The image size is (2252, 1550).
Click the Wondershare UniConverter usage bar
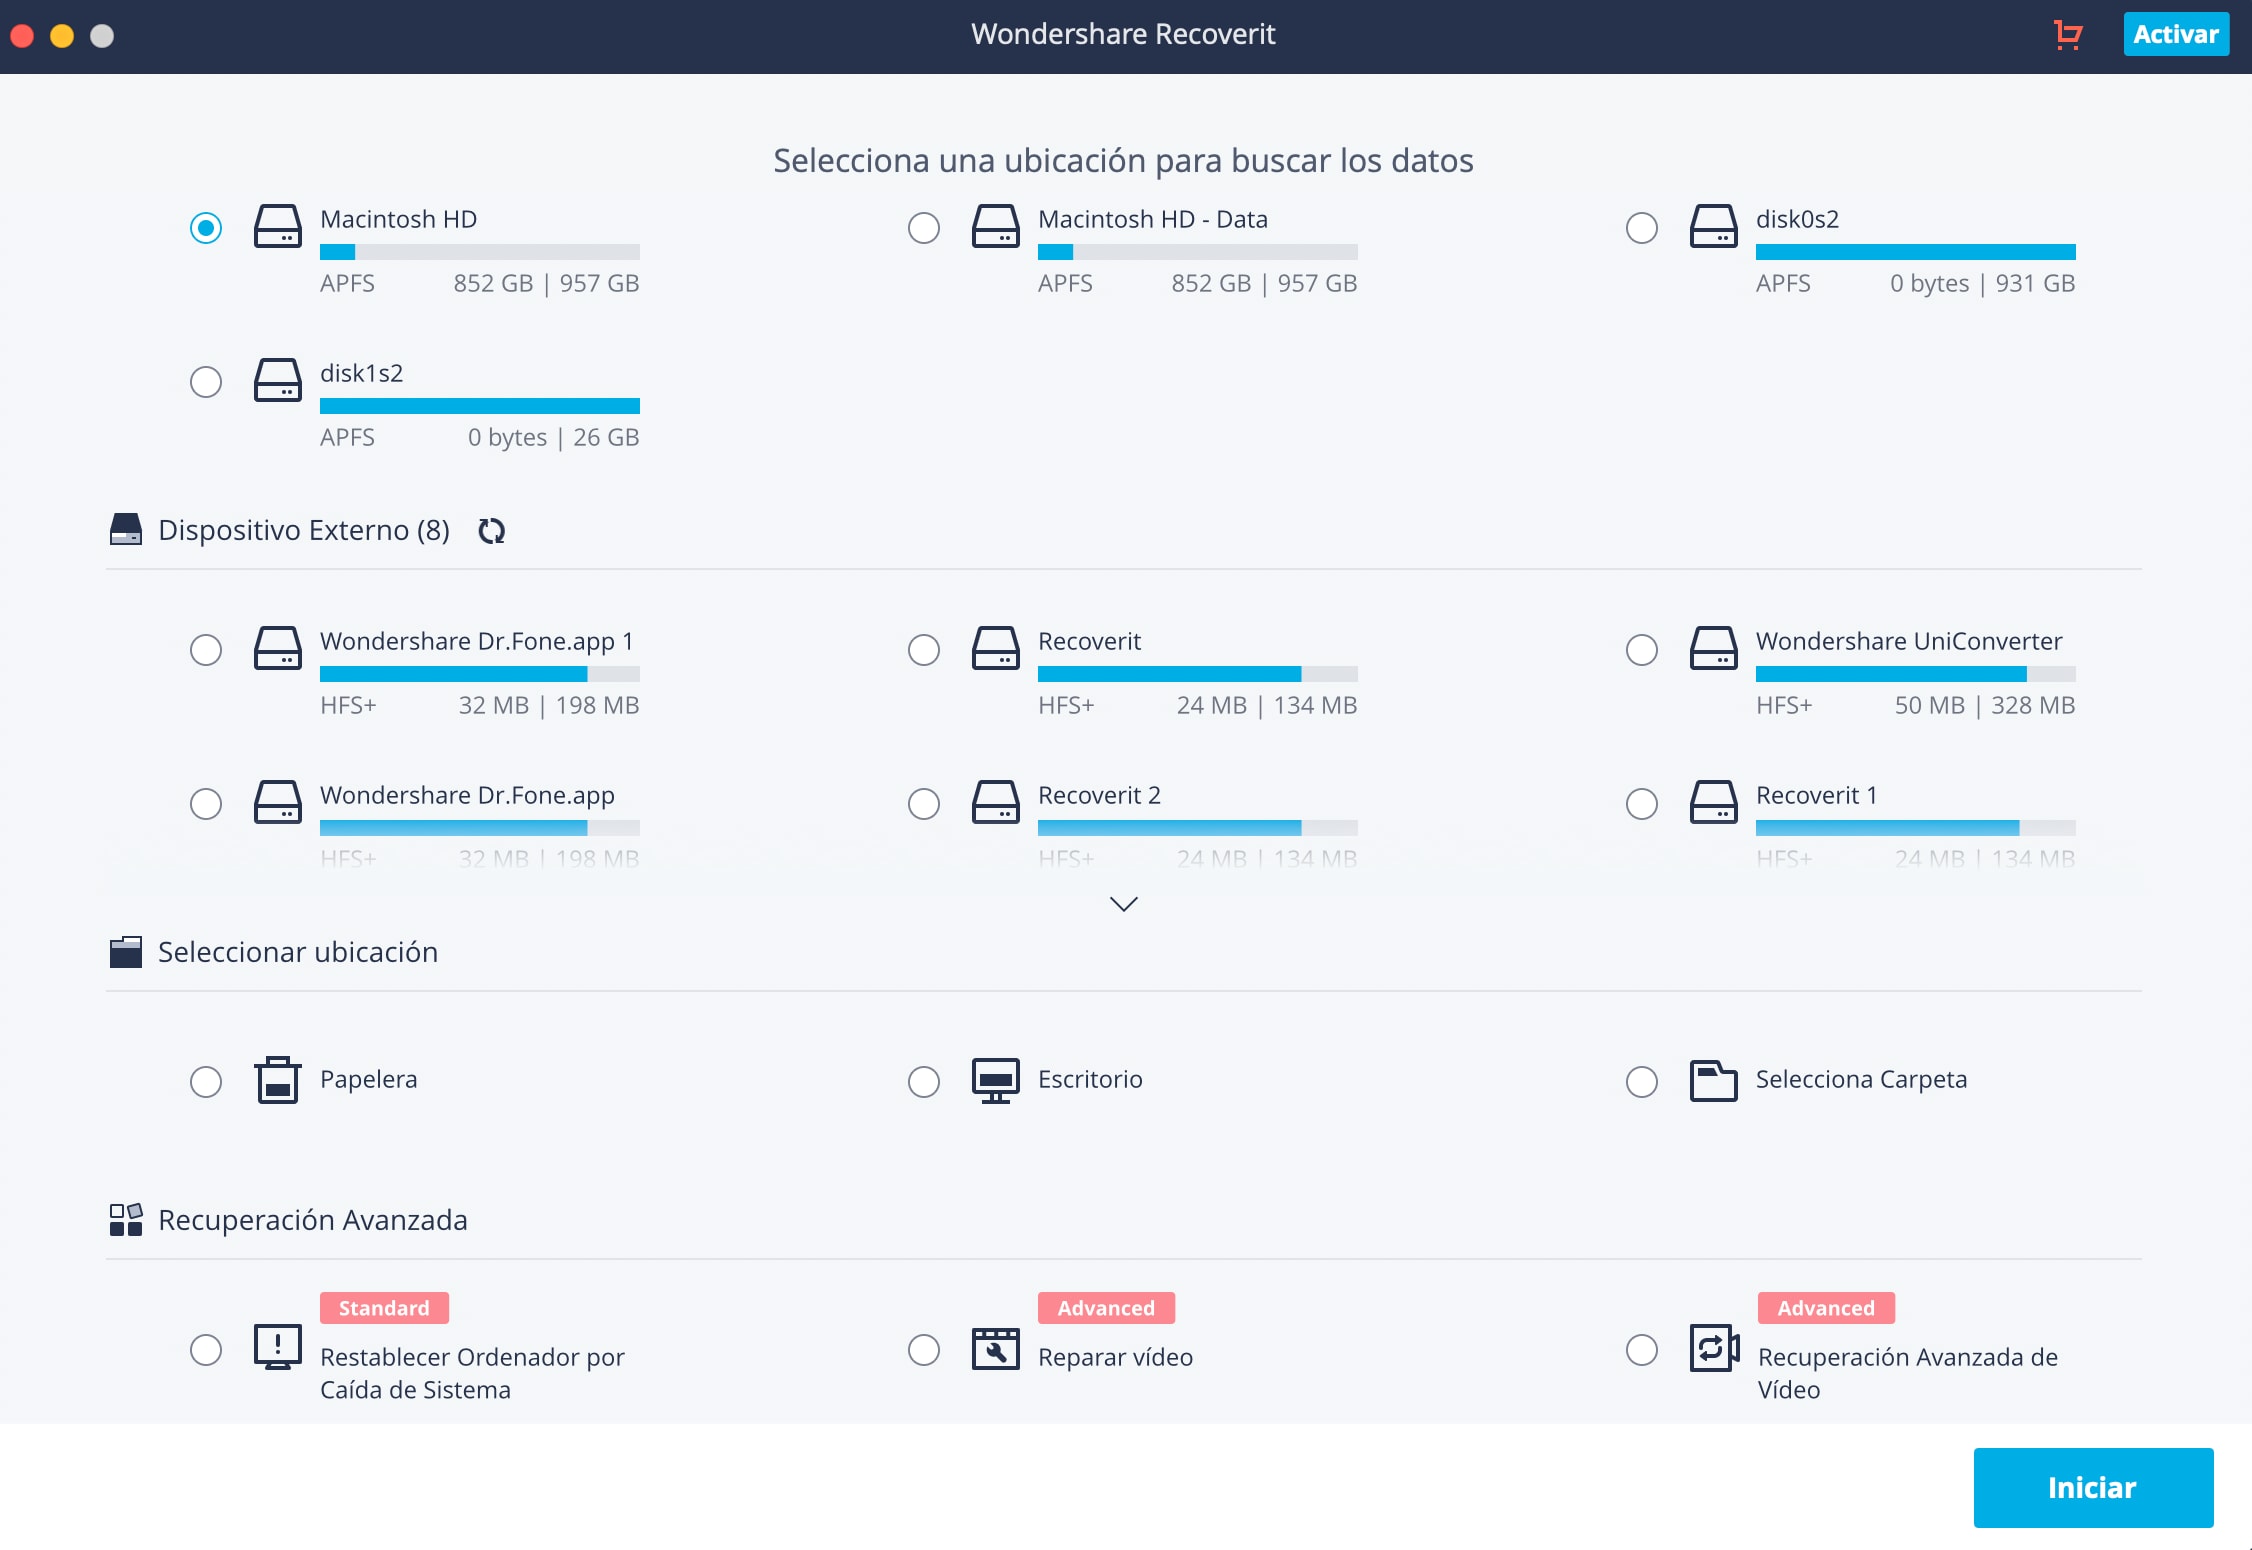tap(1916, 674)
